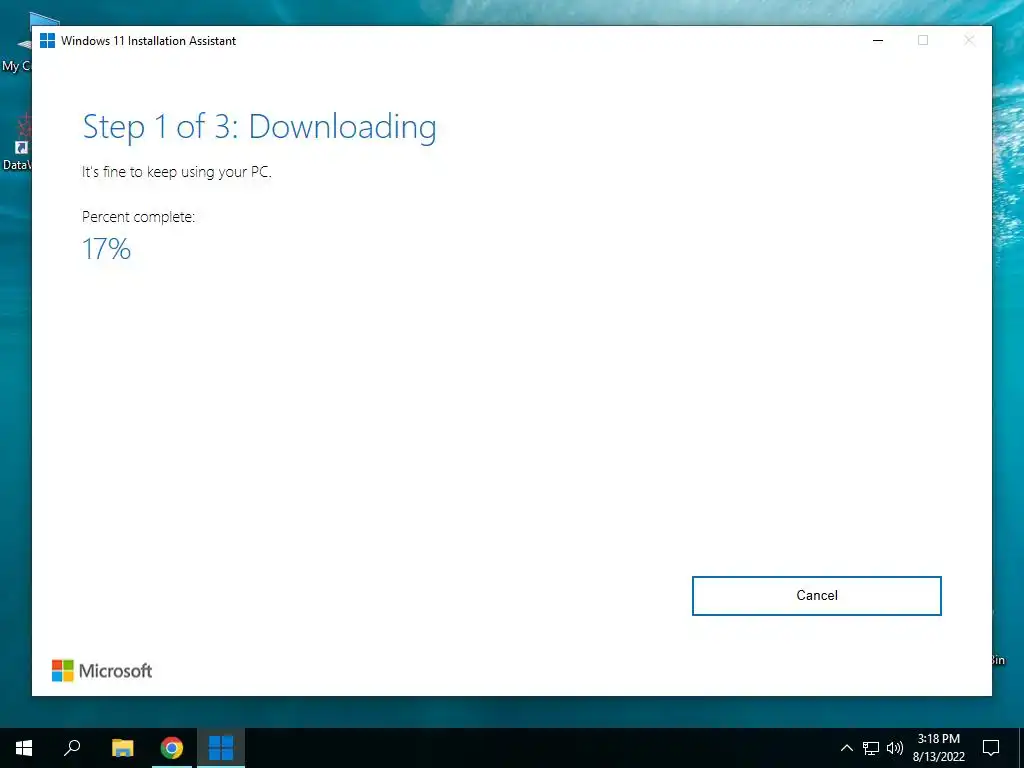1024x768 pixels.
Task: Click the Microsoft logo at the bottom
Action: (102, 671)
